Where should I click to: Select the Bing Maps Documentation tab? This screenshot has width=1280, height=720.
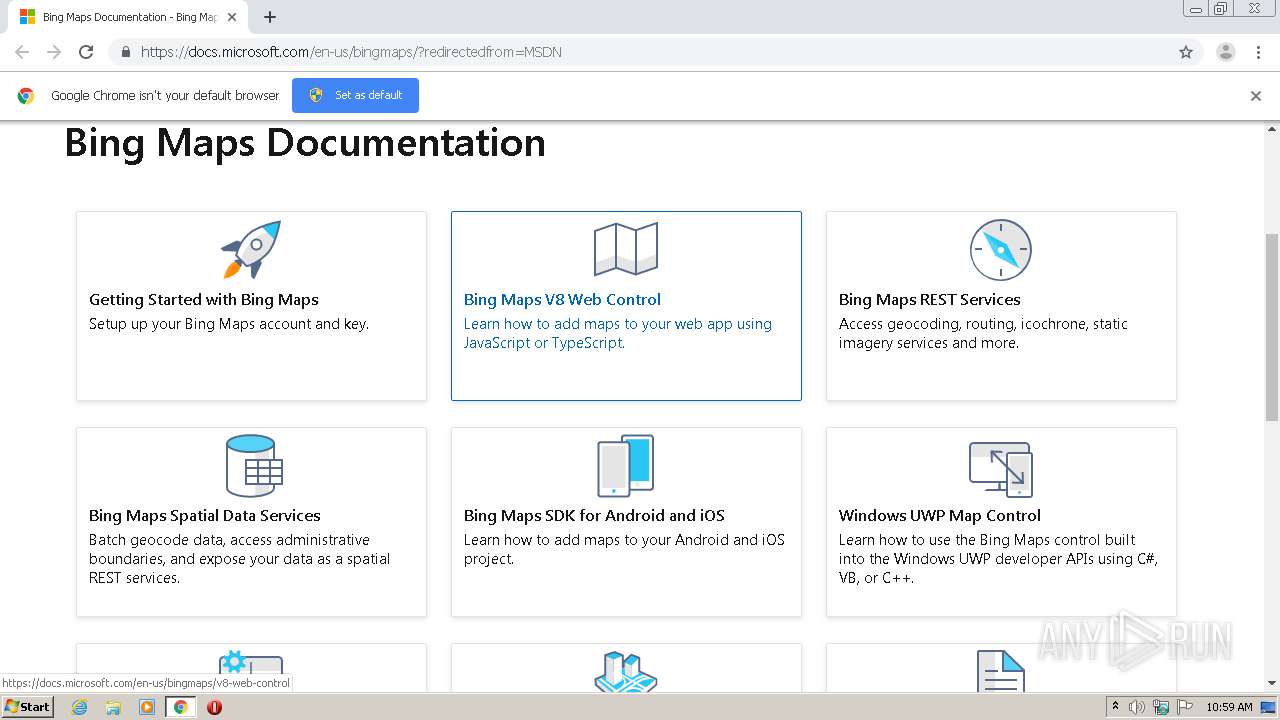tap(130, 17)
